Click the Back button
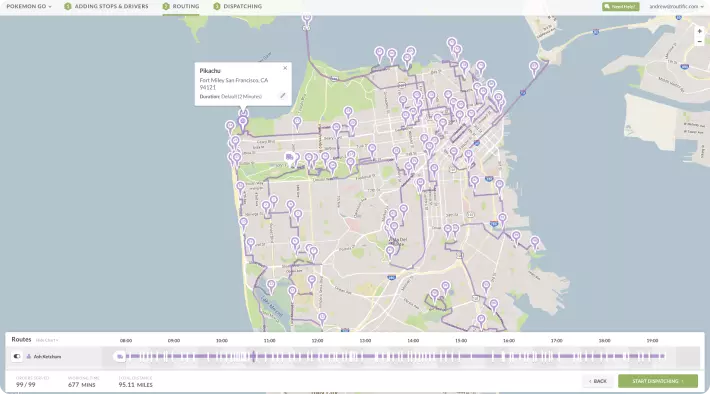This screenshot has height=394, width=710. coord(598,381)
